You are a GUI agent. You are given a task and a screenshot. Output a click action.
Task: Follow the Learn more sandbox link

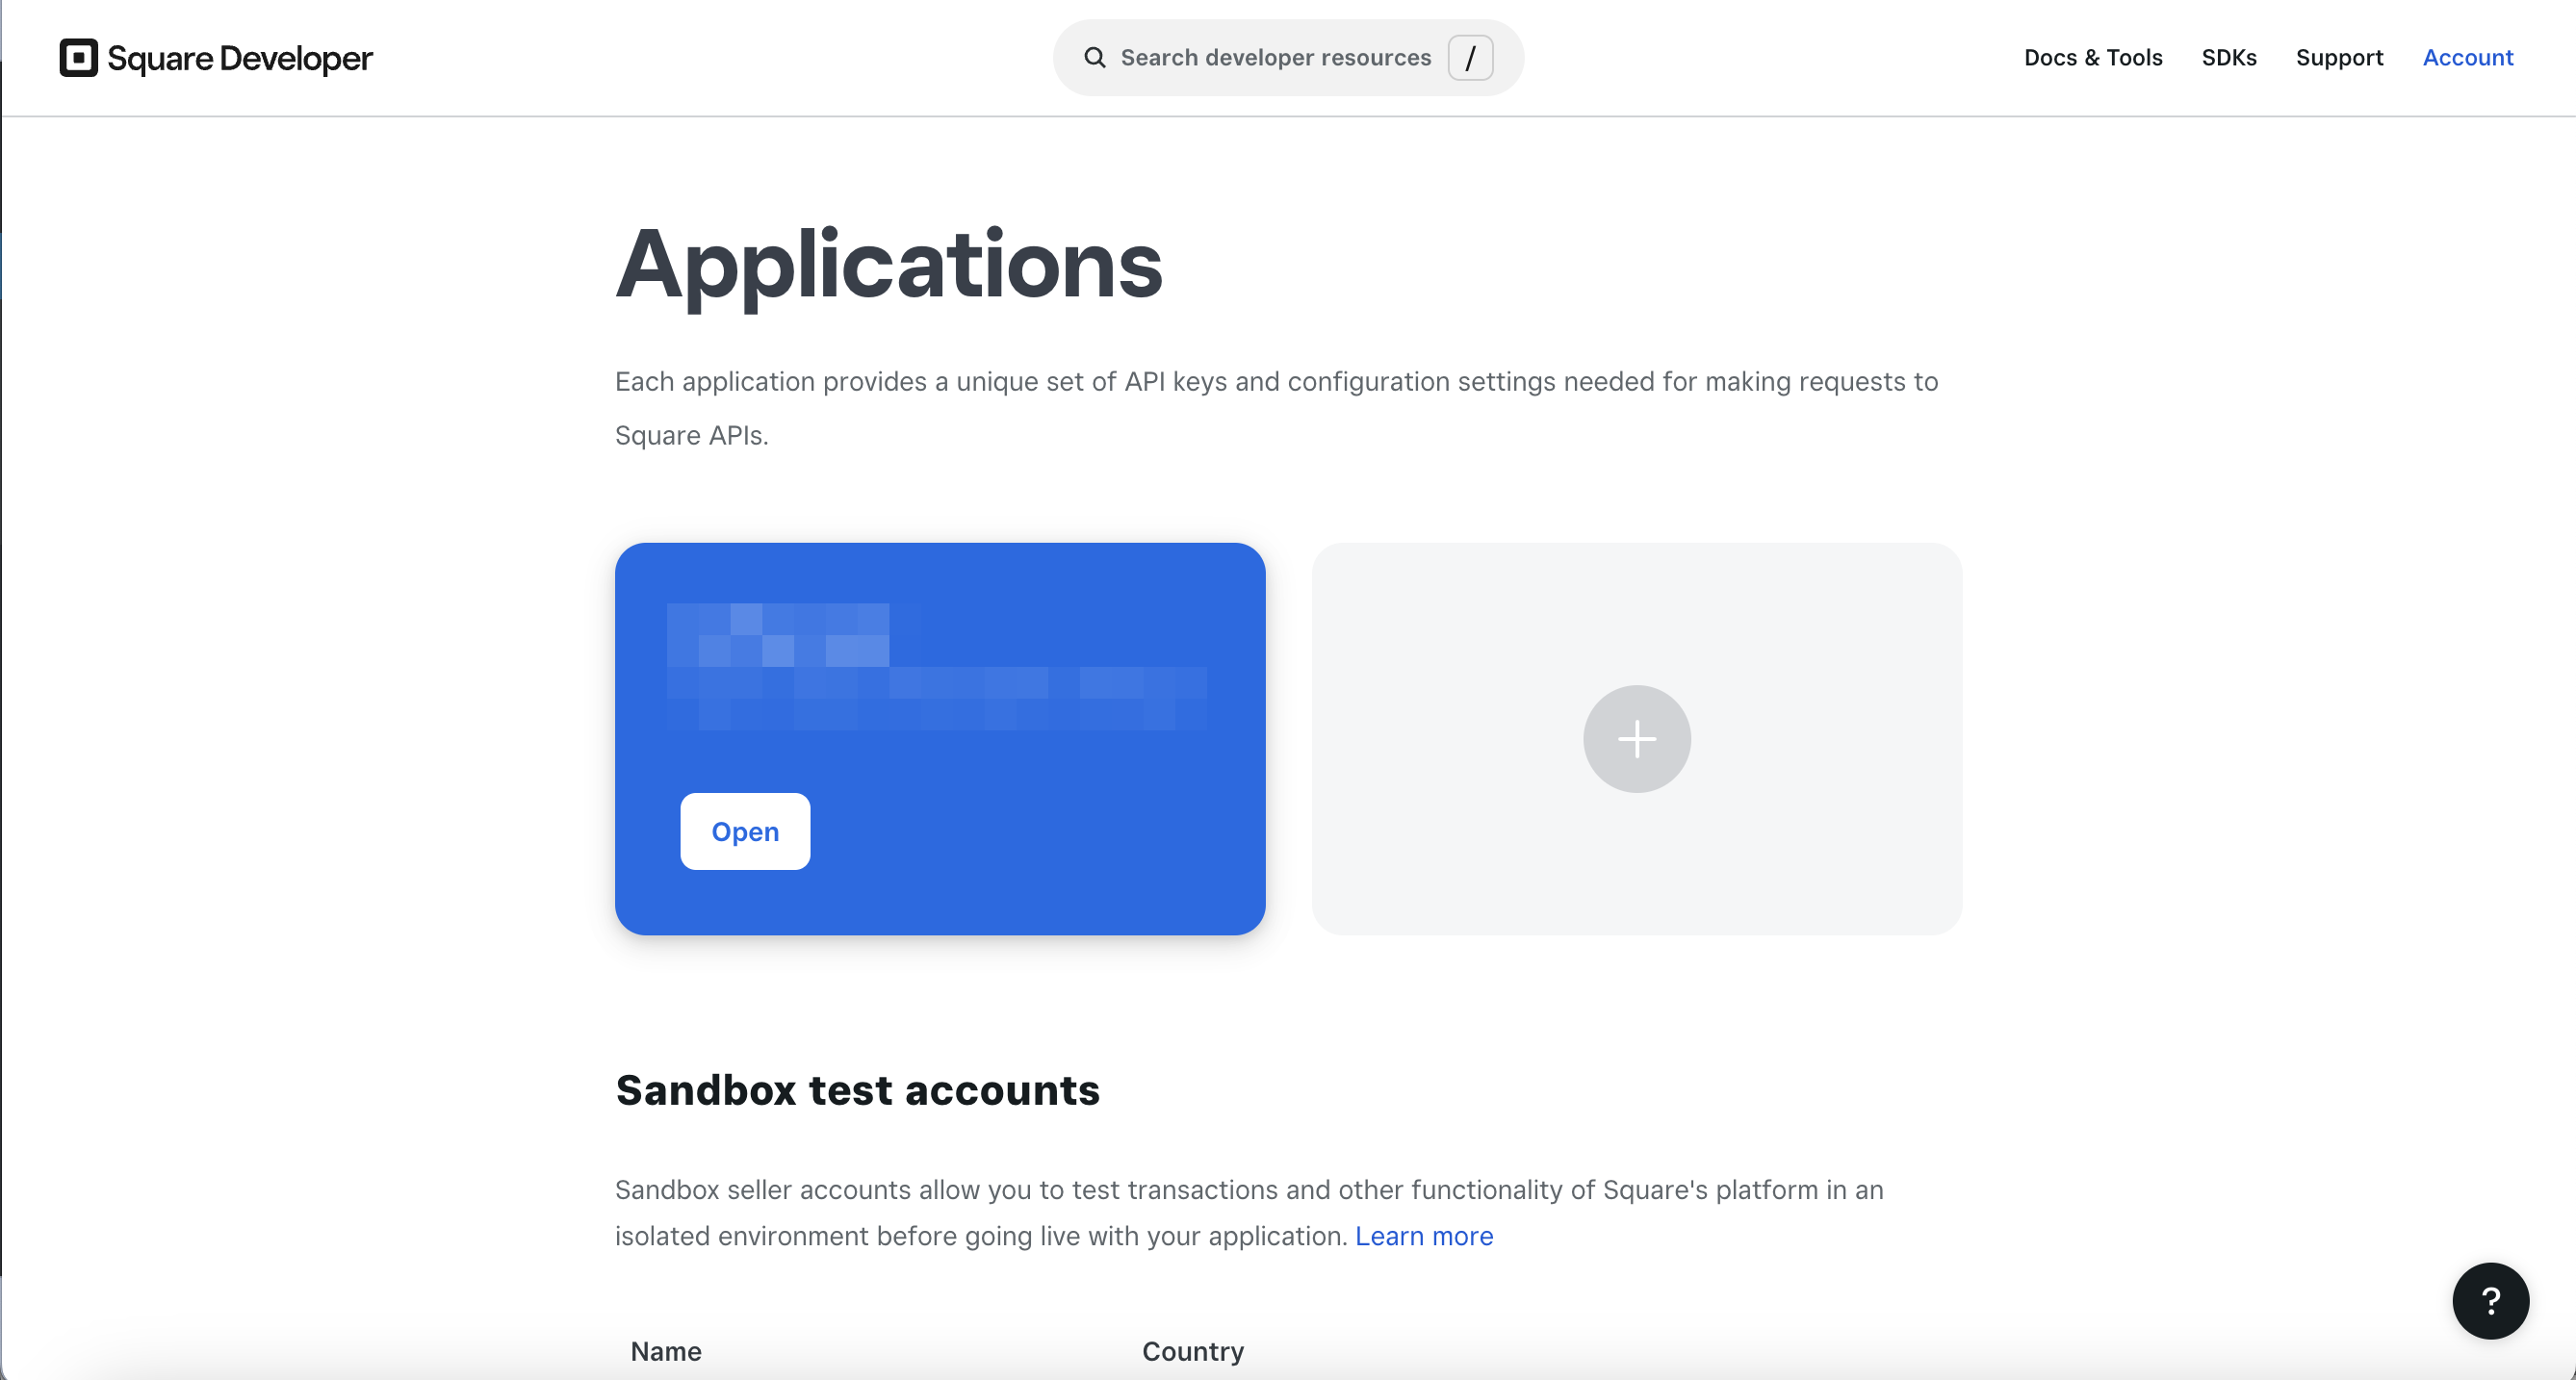coord(1424,1236)
